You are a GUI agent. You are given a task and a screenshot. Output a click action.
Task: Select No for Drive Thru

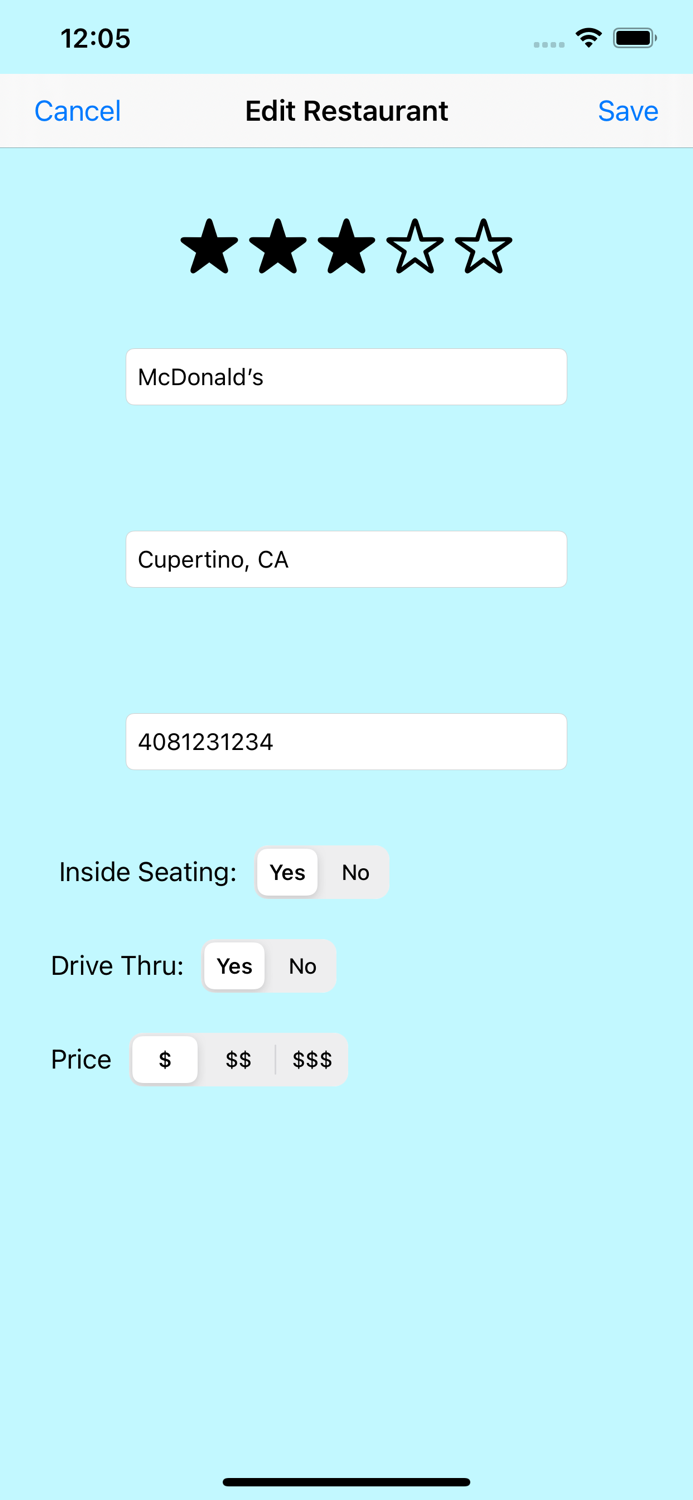[302, 966]
